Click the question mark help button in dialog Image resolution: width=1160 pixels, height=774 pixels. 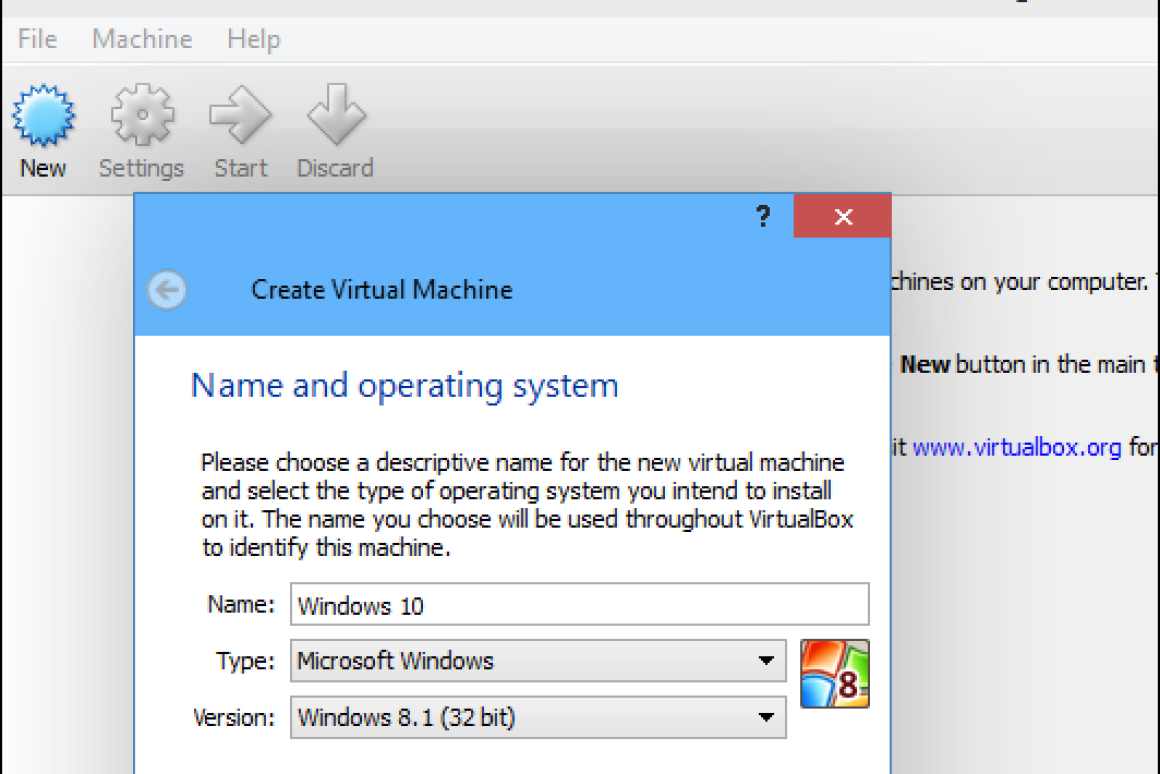763,216
